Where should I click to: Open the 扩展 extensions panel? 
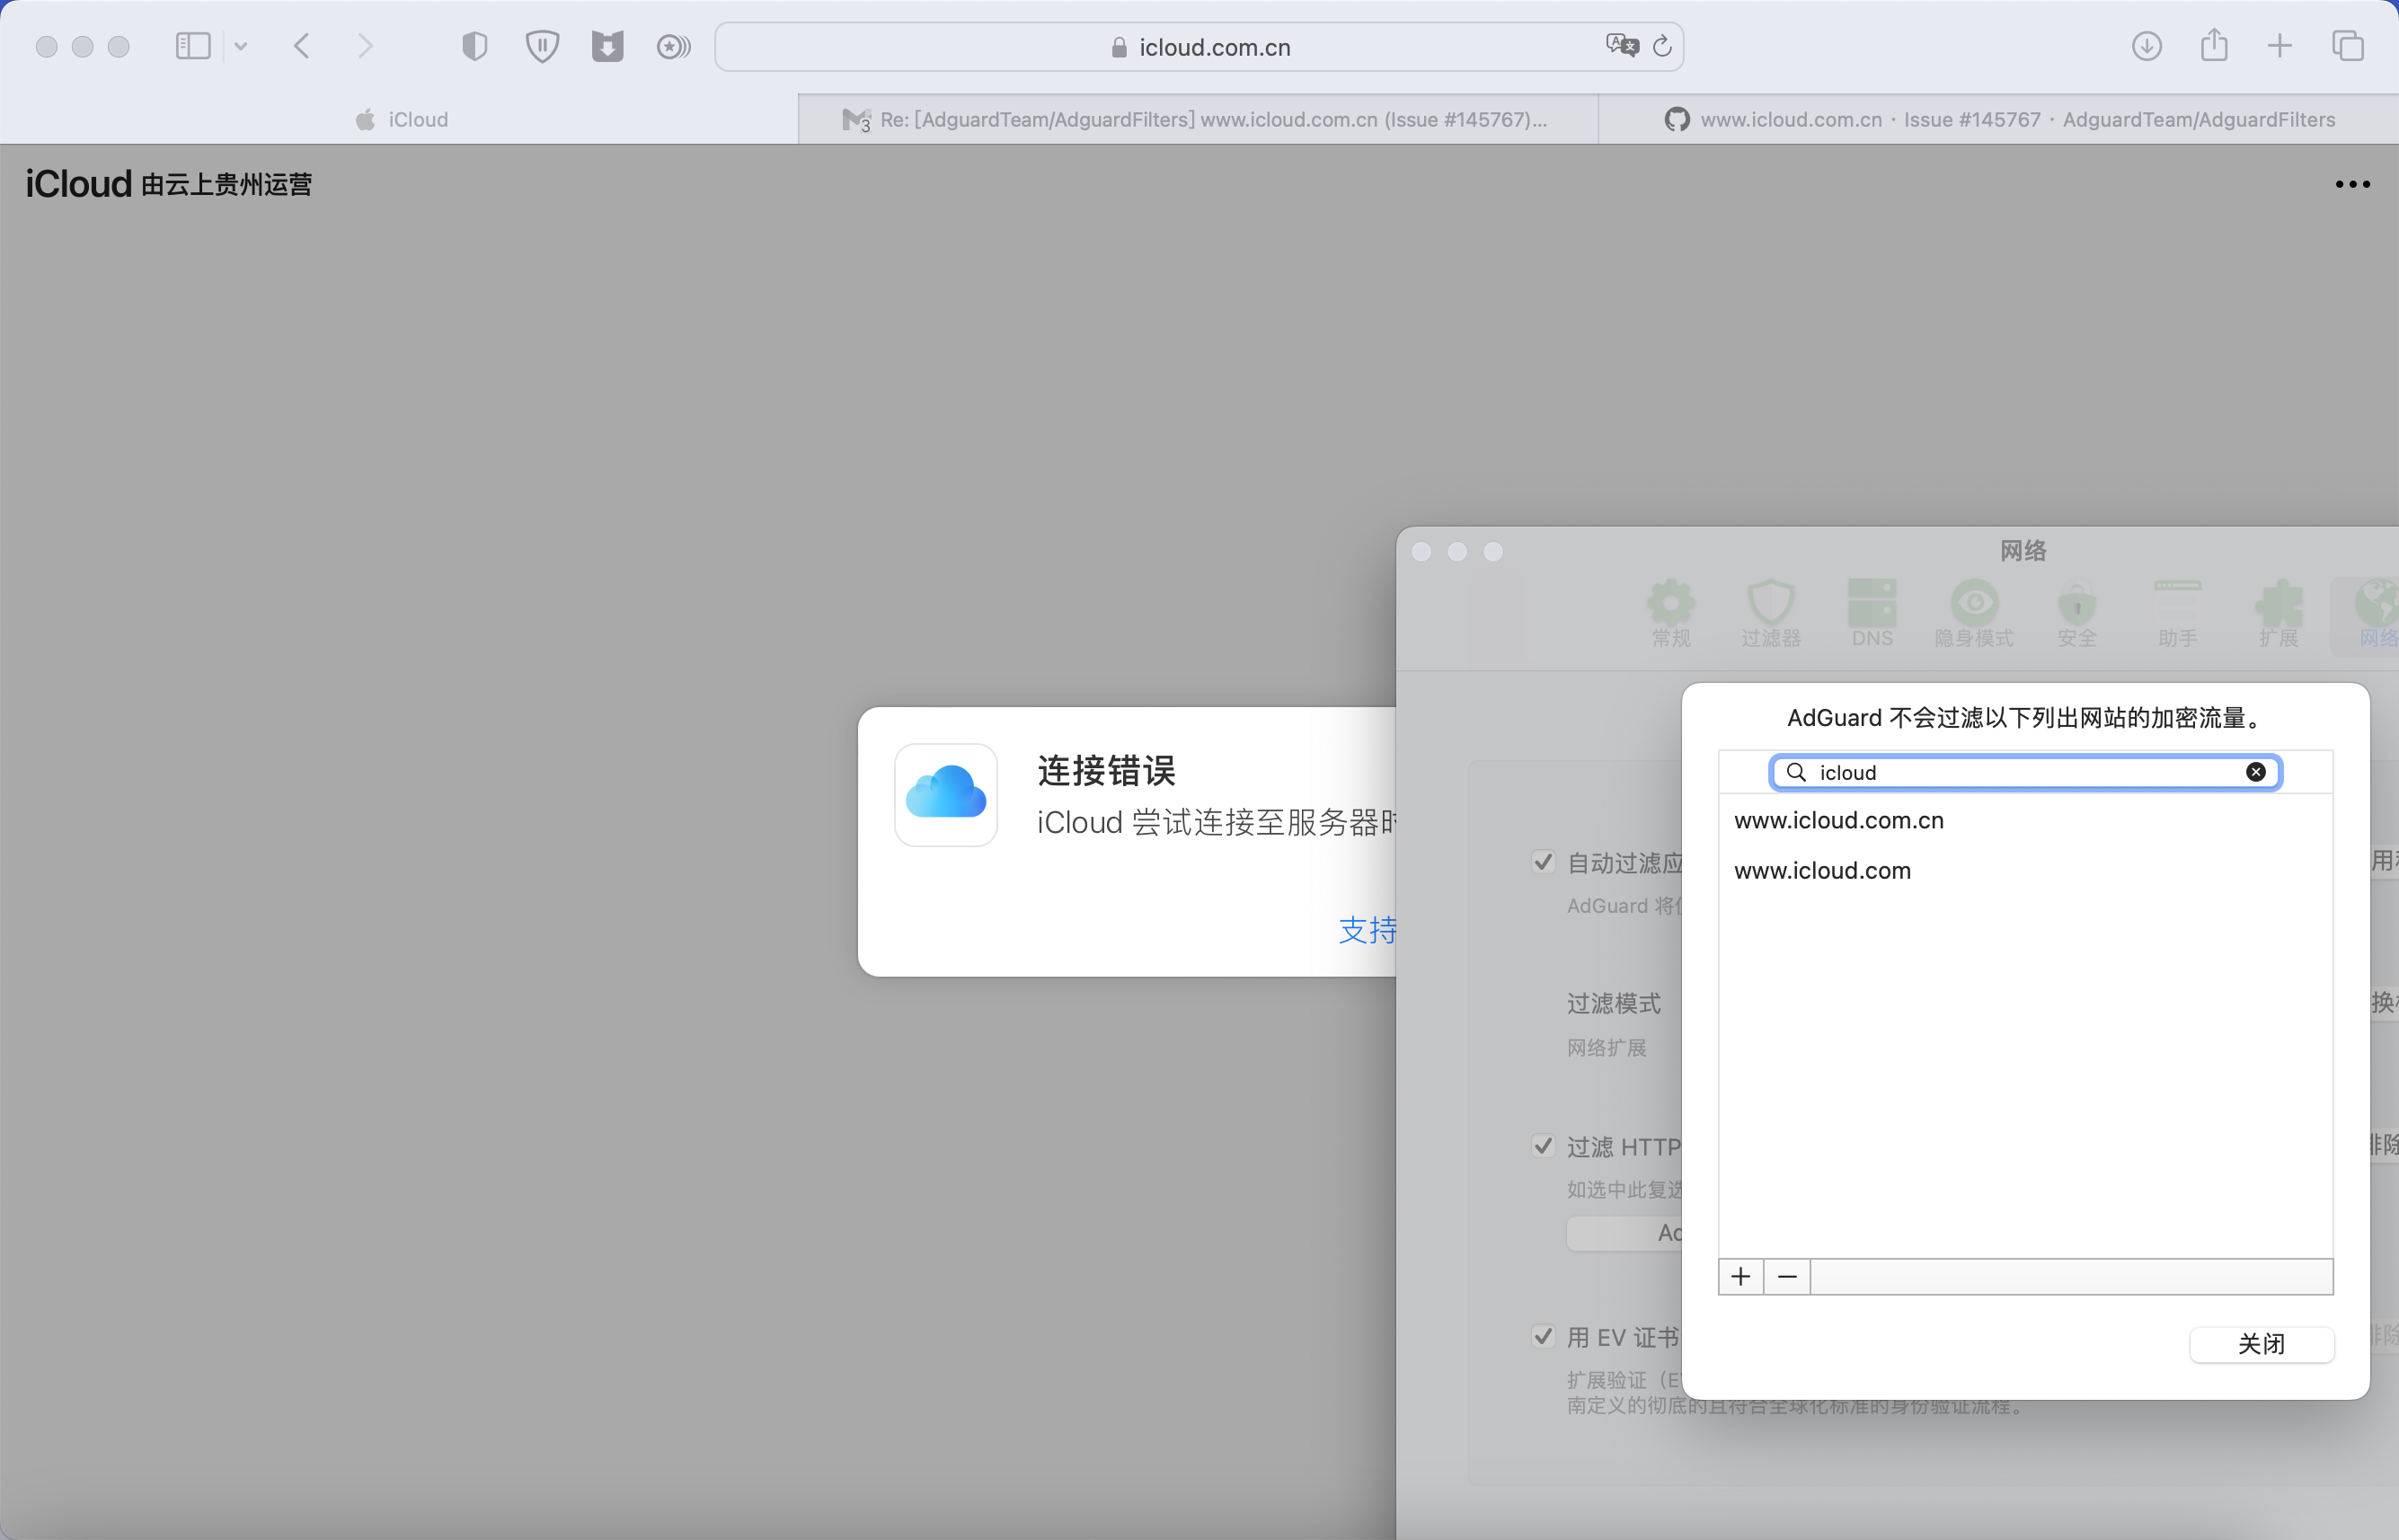coord(2280,612)
